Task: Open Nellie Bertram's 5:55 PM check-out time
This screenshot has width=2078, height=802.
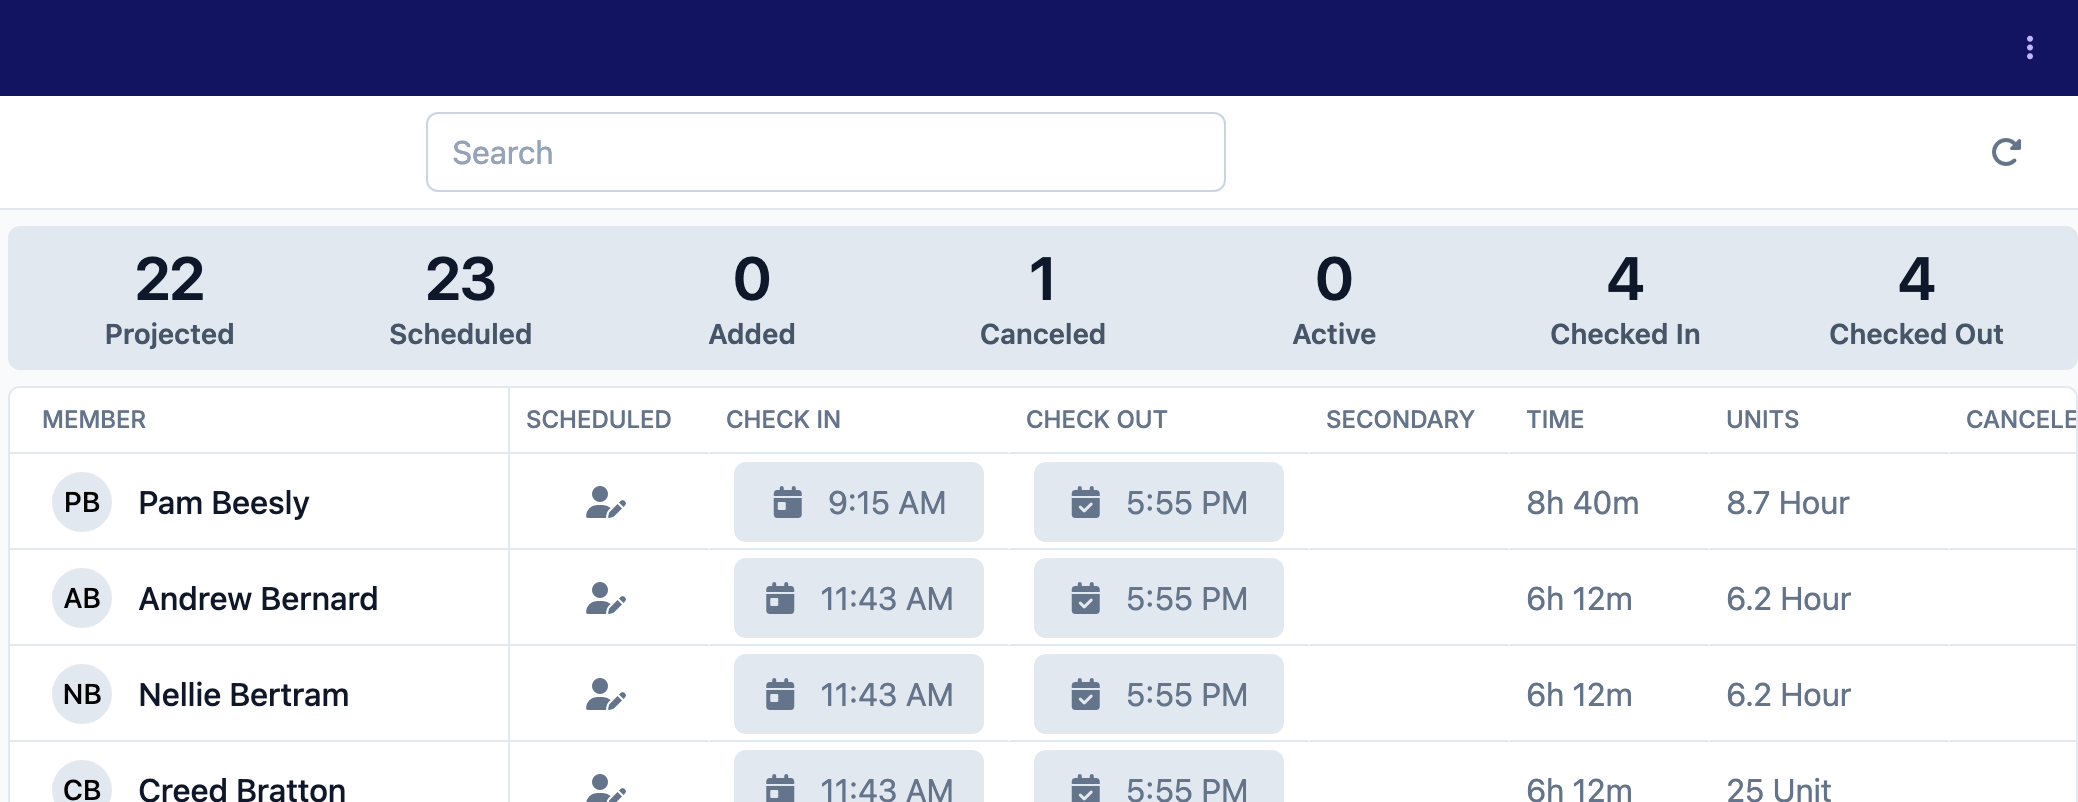Action: click(x=1159, y=694)
